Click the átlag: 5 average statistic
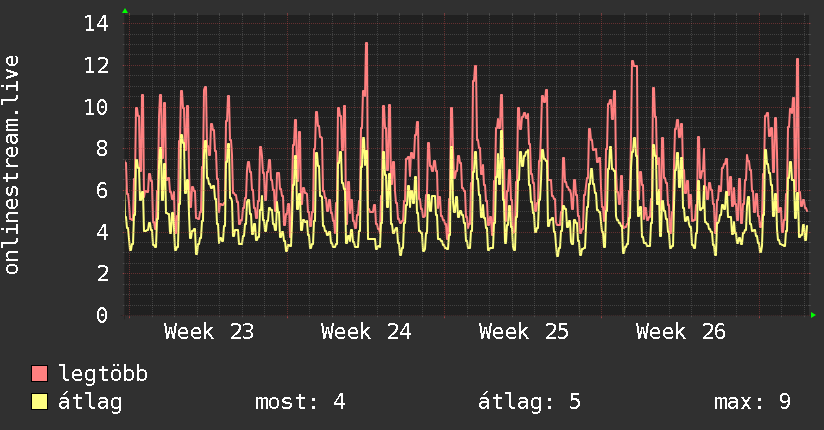 (x=529, y=402)
